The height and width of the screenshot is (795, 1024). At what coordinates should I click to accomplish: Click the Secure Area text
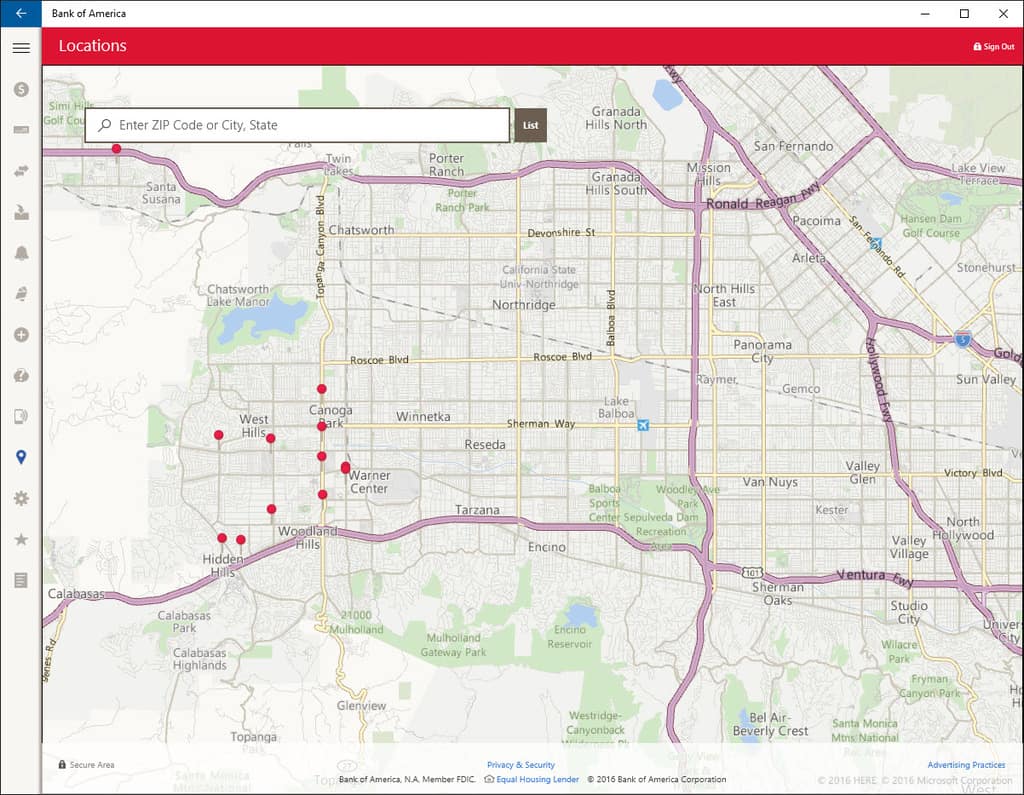click(x=91, y=764)
